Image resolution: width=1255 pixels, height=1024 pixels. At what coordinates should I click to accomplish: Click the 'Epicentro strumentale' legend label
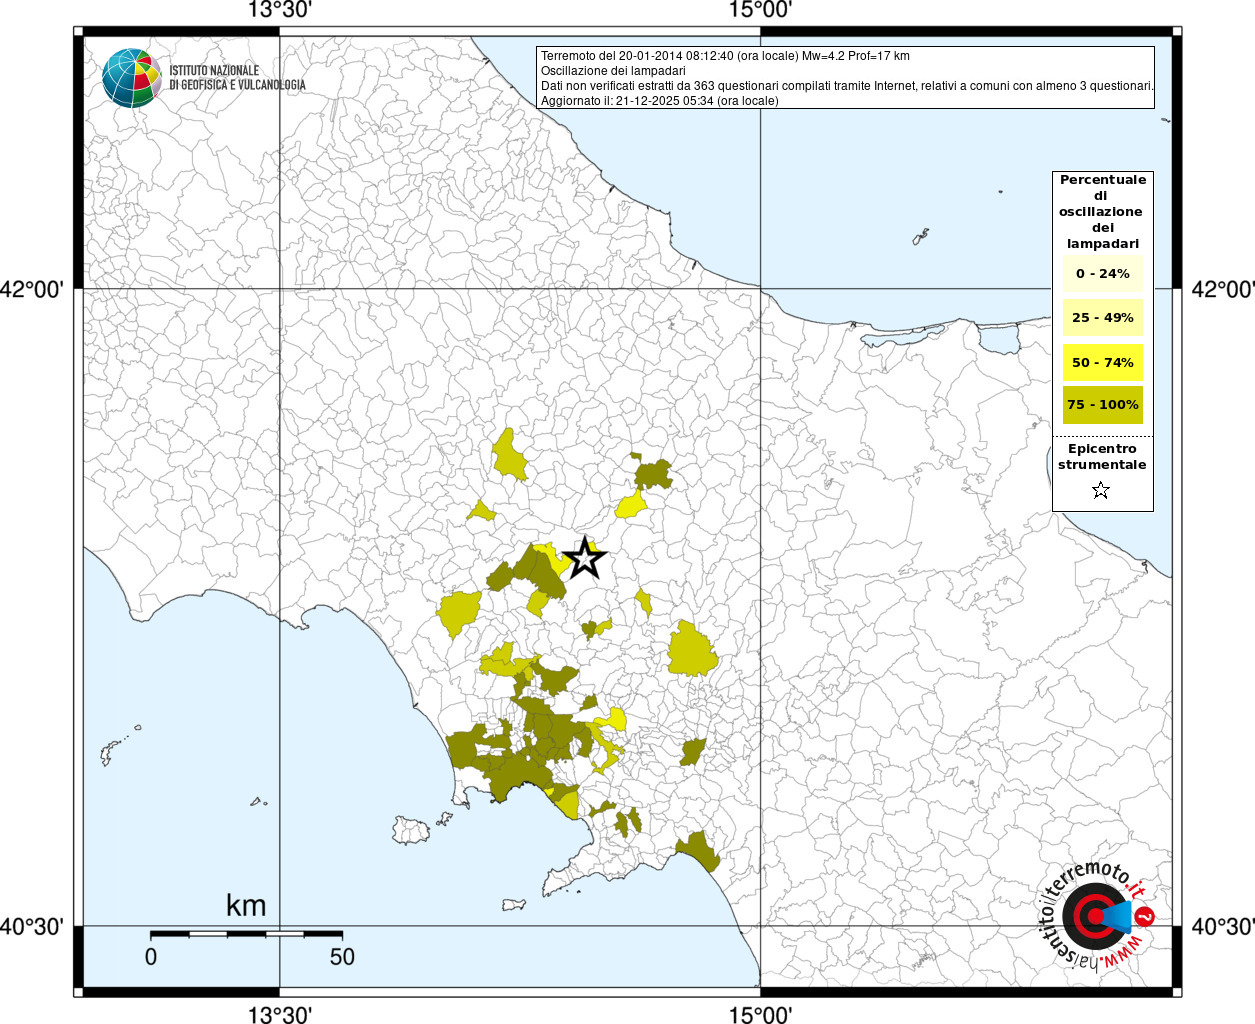(1102, 457)
